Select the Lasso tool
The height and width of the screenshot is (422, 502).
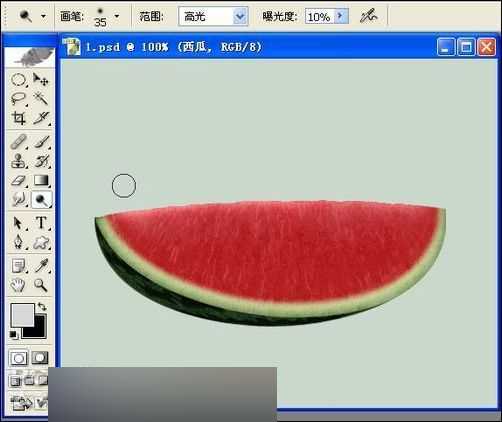(x=18, y=99)
